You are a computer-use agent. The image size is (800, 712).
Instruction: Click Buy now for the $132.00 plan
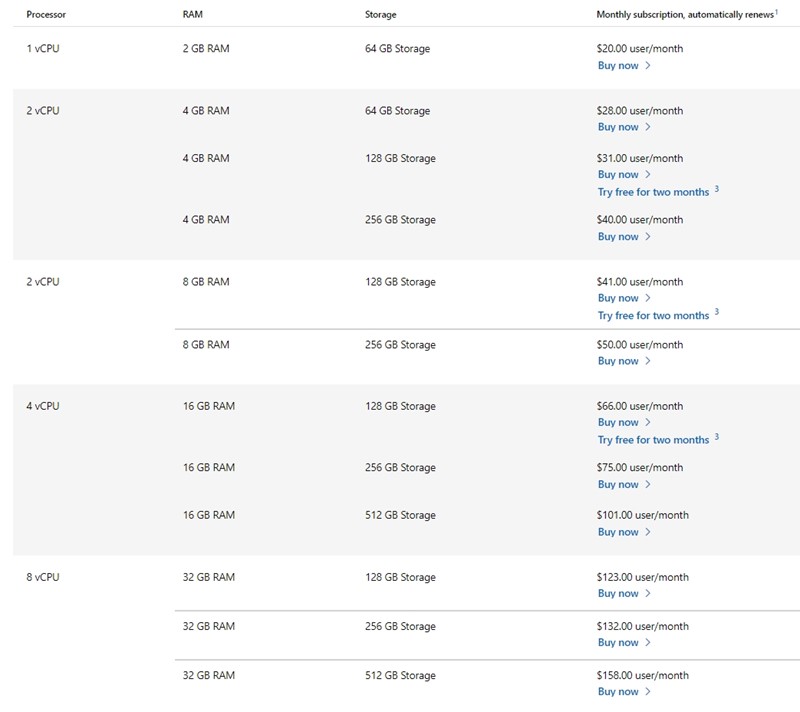[618, 643]
